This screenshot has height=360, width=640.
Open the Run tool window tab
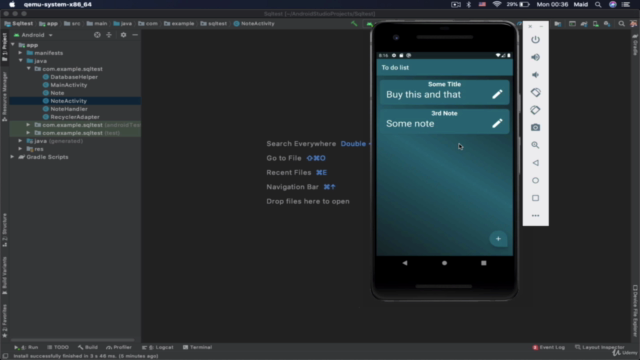(x=26, y=347)
